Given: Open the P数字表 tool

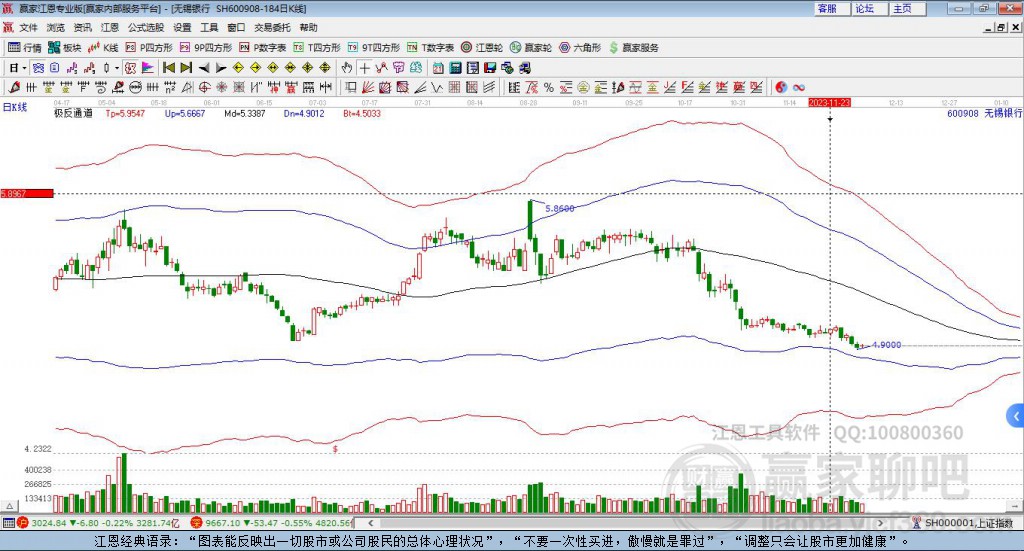Looking at the screenshot, I should pyautogui.click(x=263, y=48).
